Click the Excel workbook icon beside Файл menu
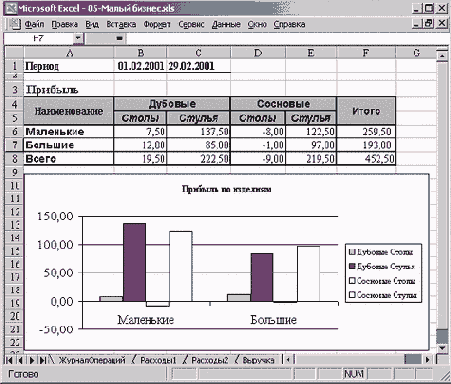 coord(14,24)
